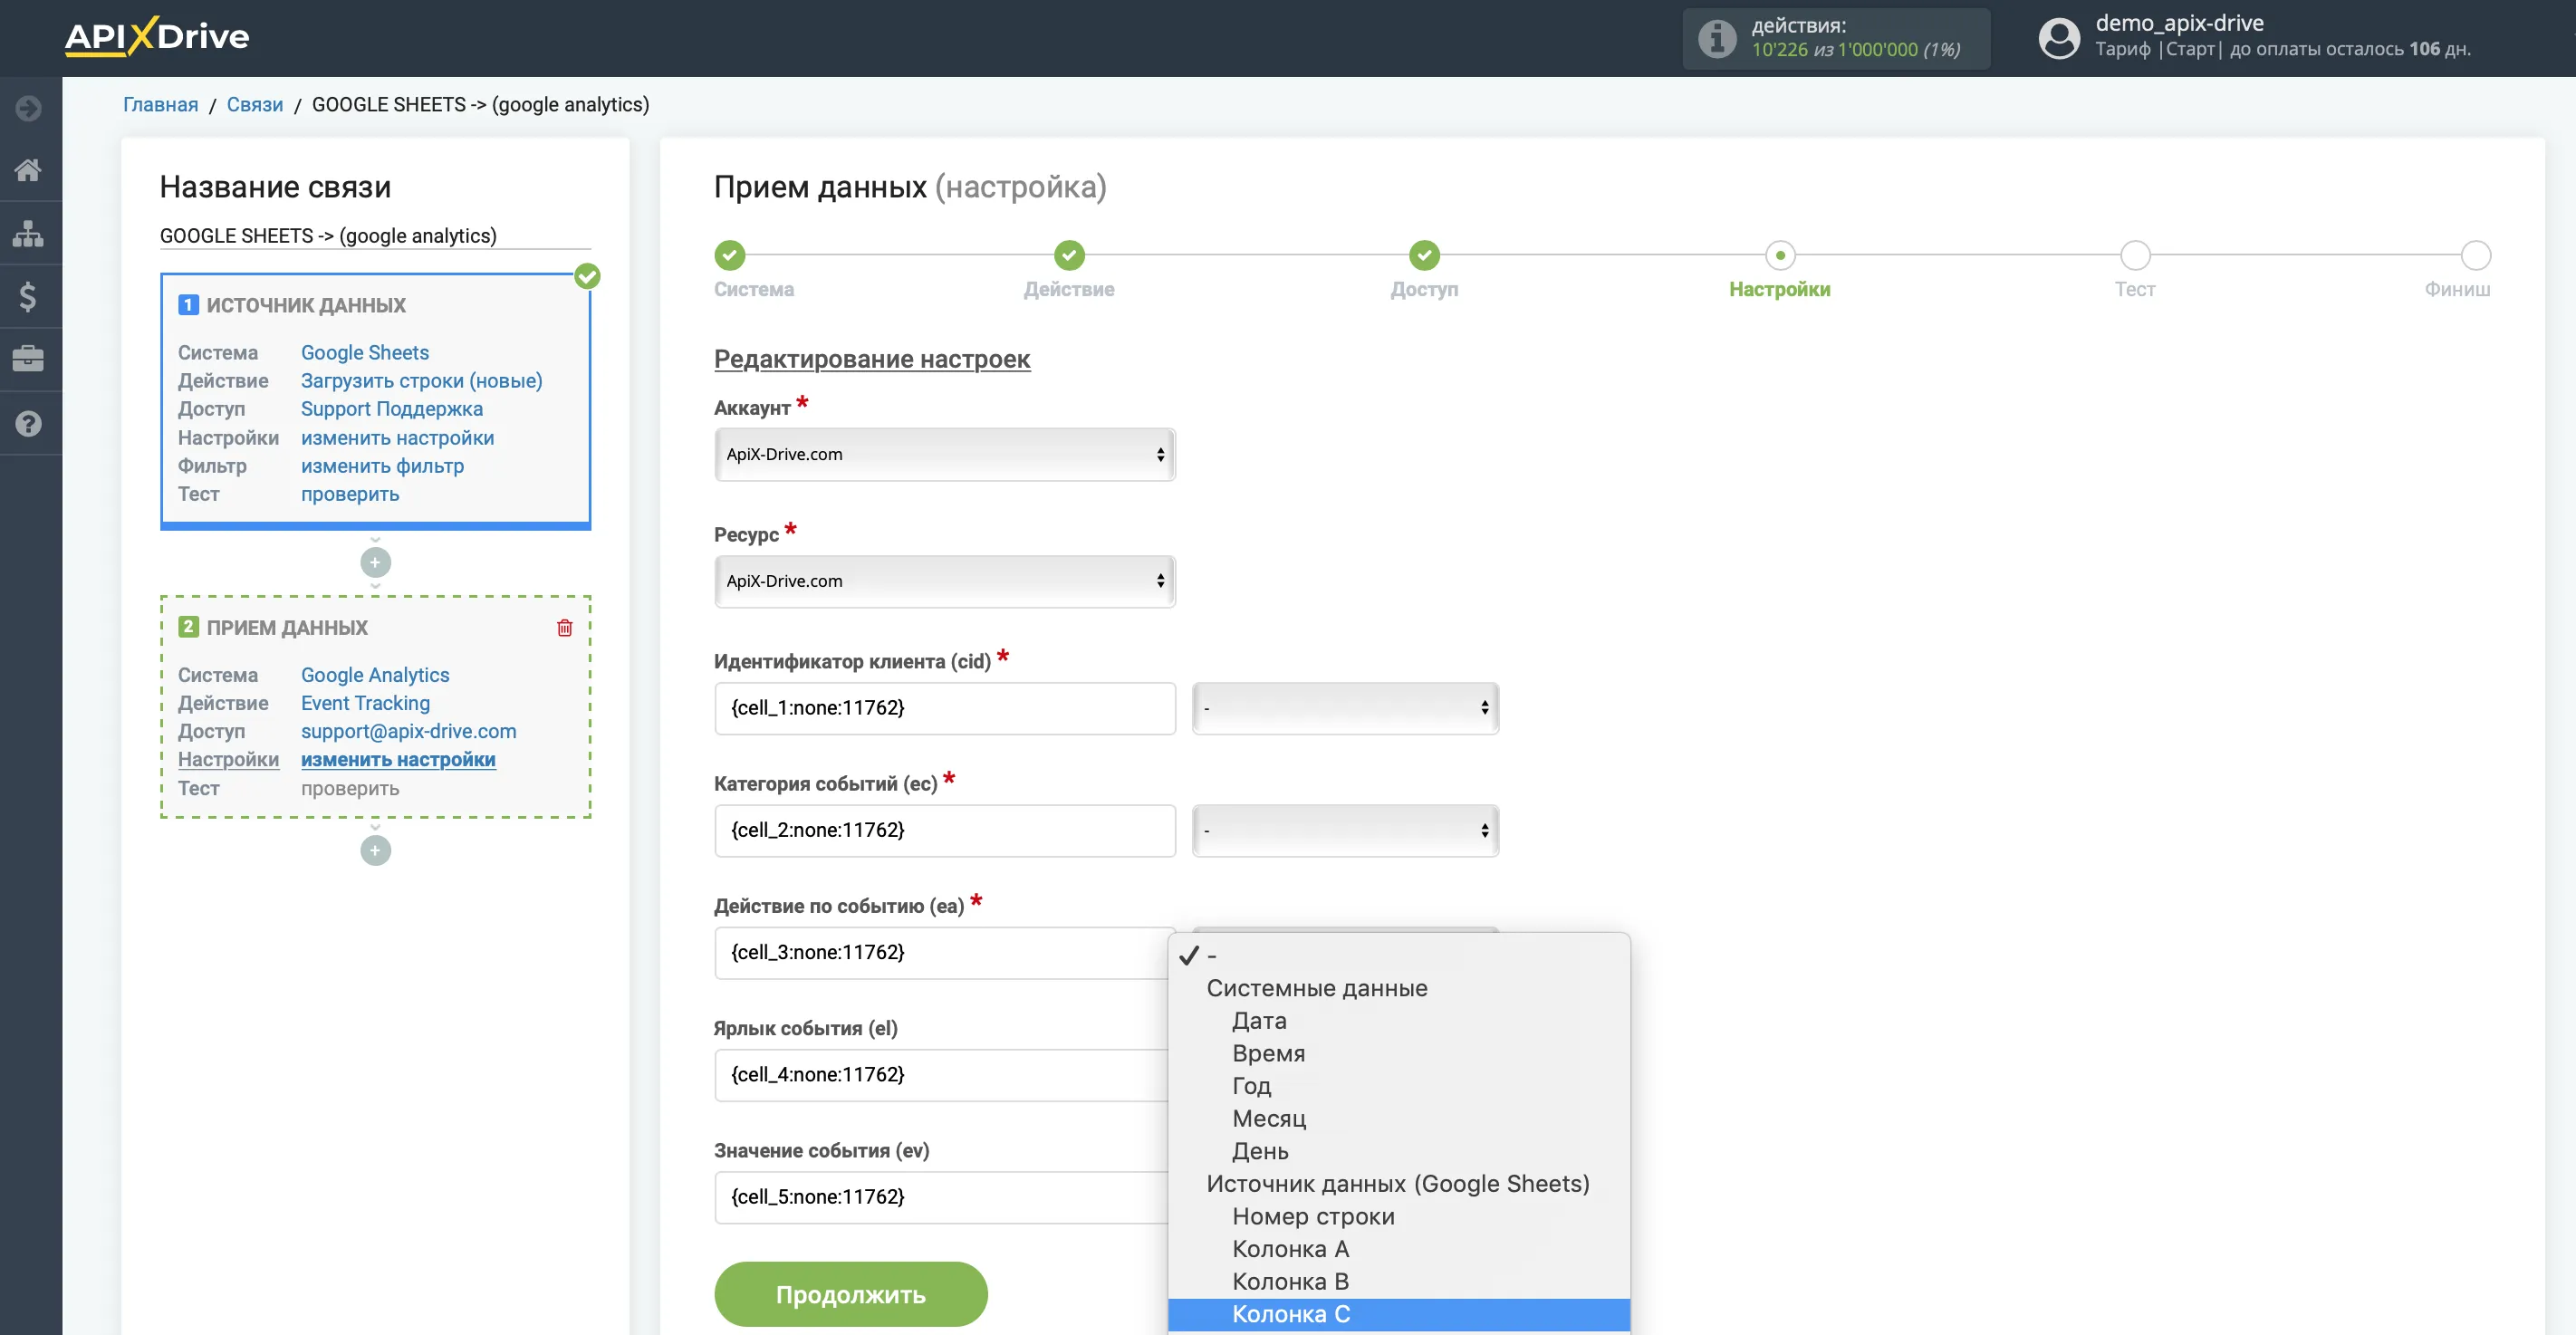2576x1335 pixels.
Task: Open billing dollar icon in sidebar
Action: [x=29, y=296]
